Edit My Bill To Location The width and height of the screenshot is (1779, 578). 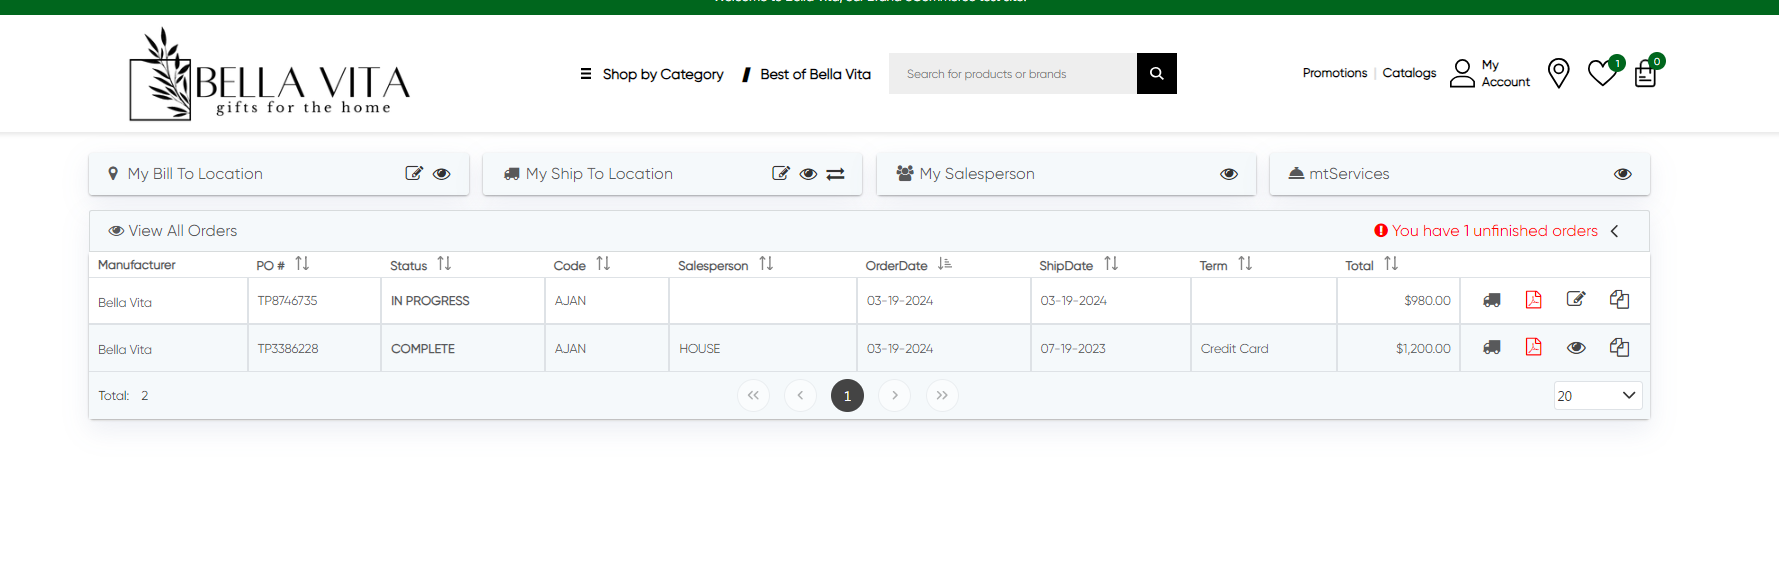pyautogui.click(x=414, y=173)
